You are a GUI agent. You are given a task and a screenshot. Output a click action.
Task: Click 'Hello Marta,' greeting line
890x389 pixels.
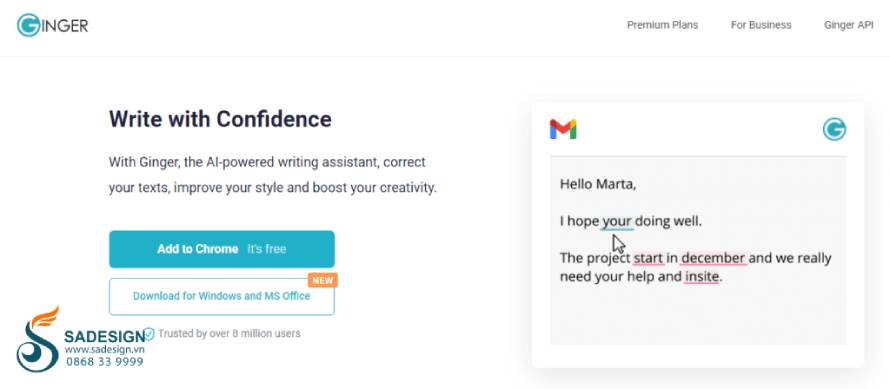coord(598,184)
